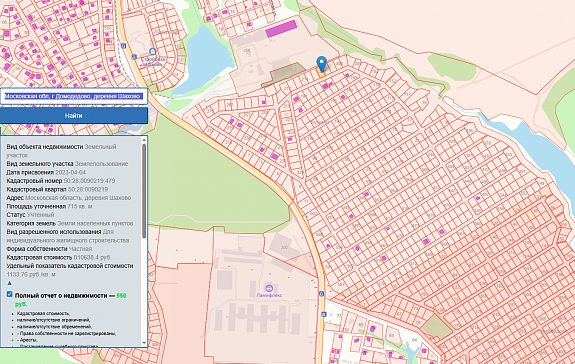Screen dimensions: 575x364
Task: Click the Вид объекта недвижимости row
Action: [61, 151]
